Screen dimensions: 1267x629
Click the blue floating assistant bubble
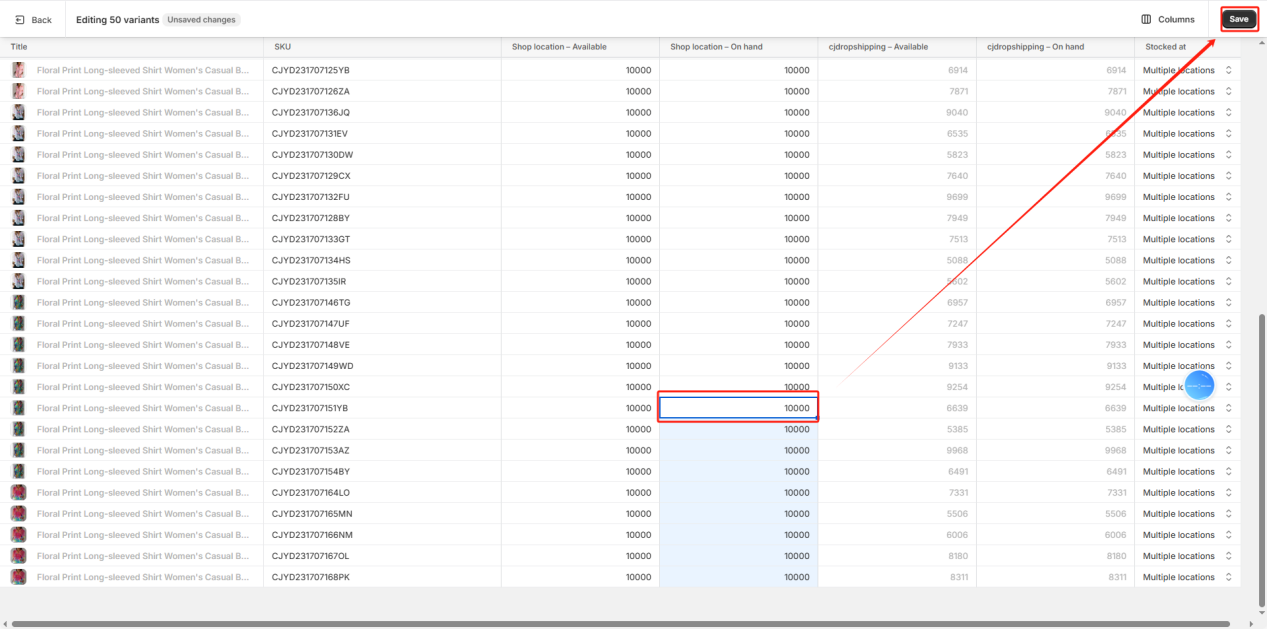pos(1199,385)
